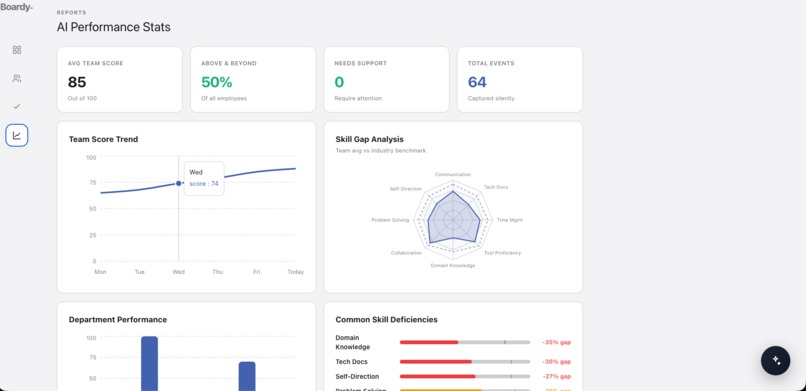
Task: Click the Domain Knowledge radar axis label
Action: pyautogui.click(x=453, y=266)
